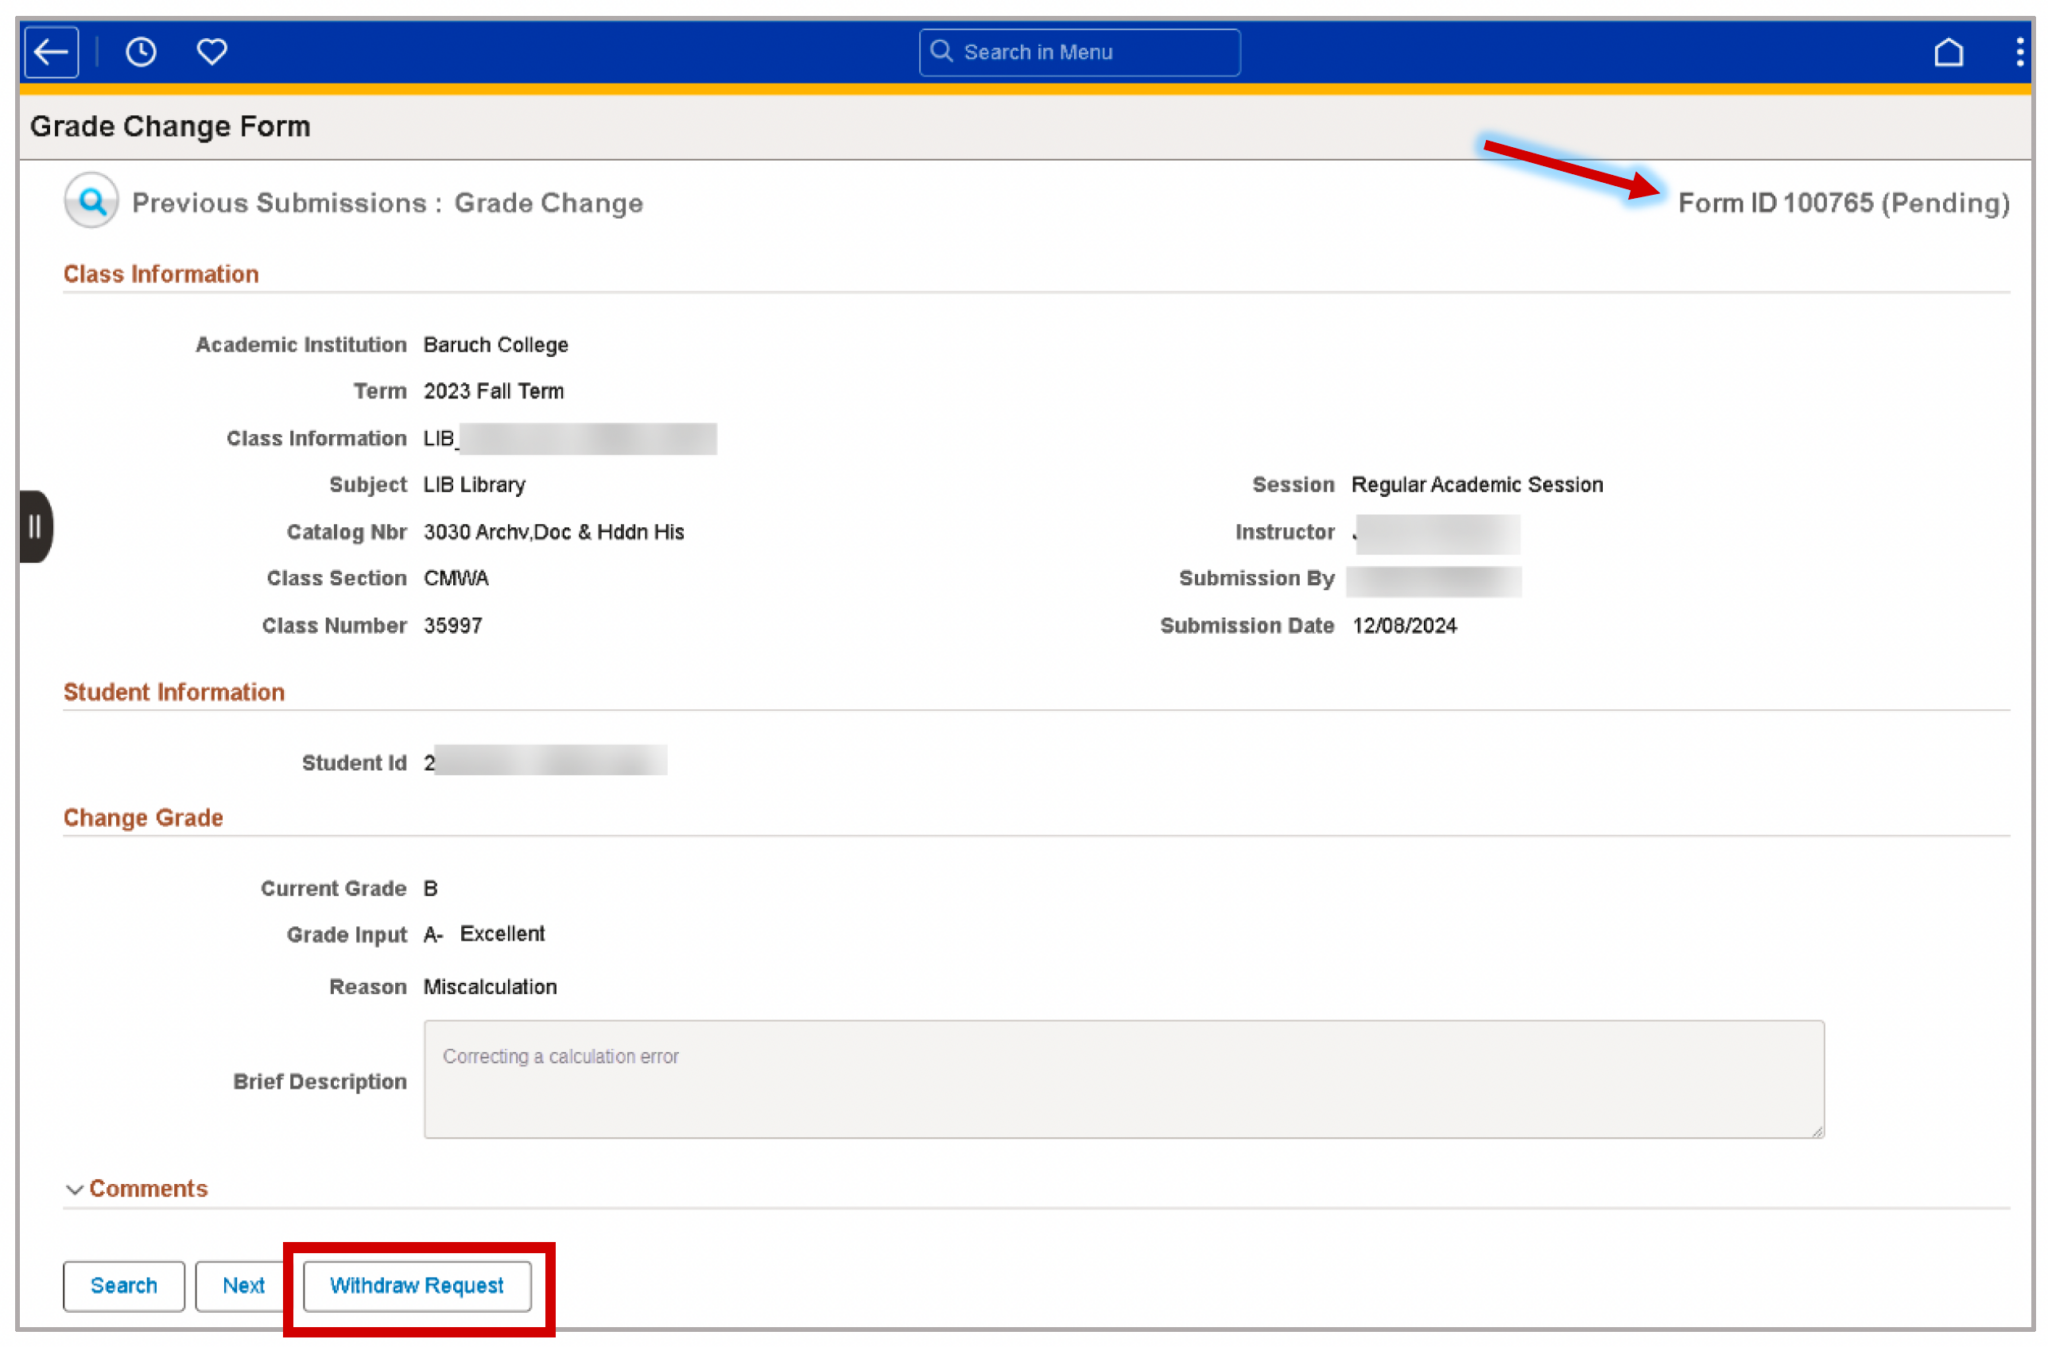Viewport: 2048px width, 1347px height.
Task: Collapse the Comments section
Action: click(74, 1189)
